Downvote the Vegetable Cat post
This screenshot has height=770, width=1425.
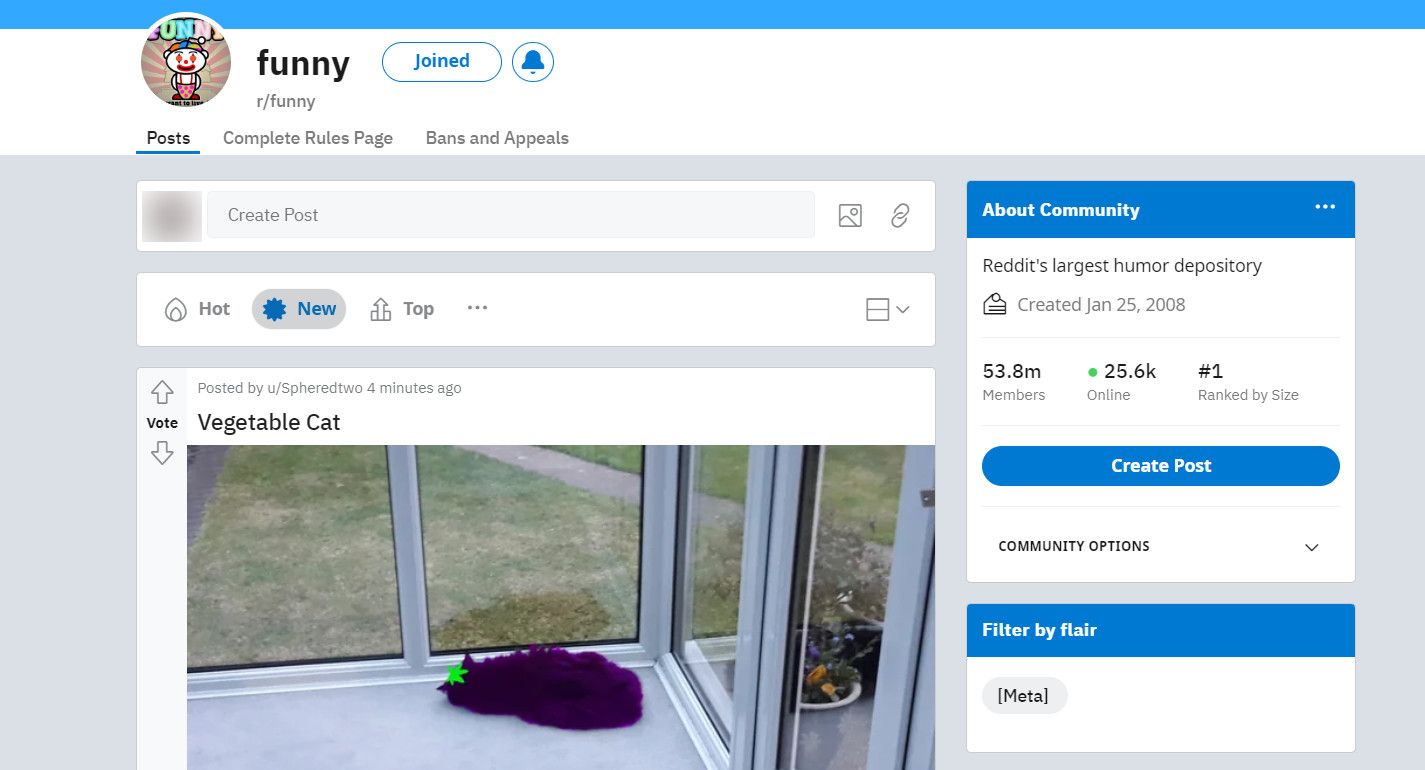click(x=162, y=454)
